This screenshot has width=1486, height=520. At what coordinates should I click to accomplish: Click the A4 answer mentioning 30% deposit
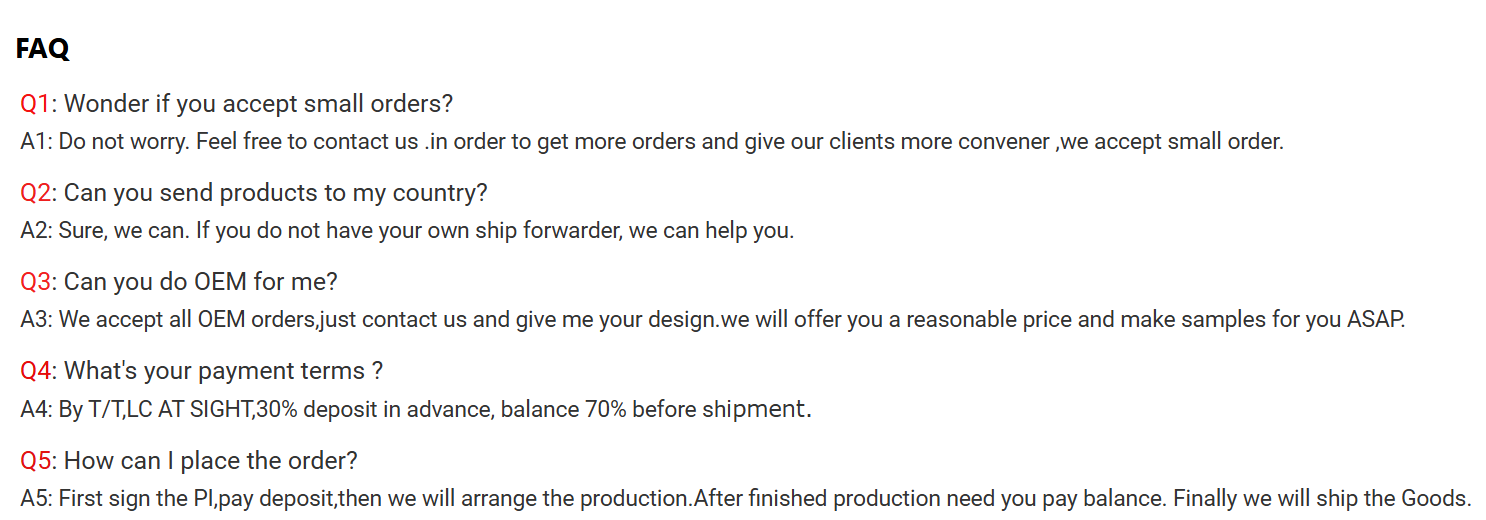(416, 408)
